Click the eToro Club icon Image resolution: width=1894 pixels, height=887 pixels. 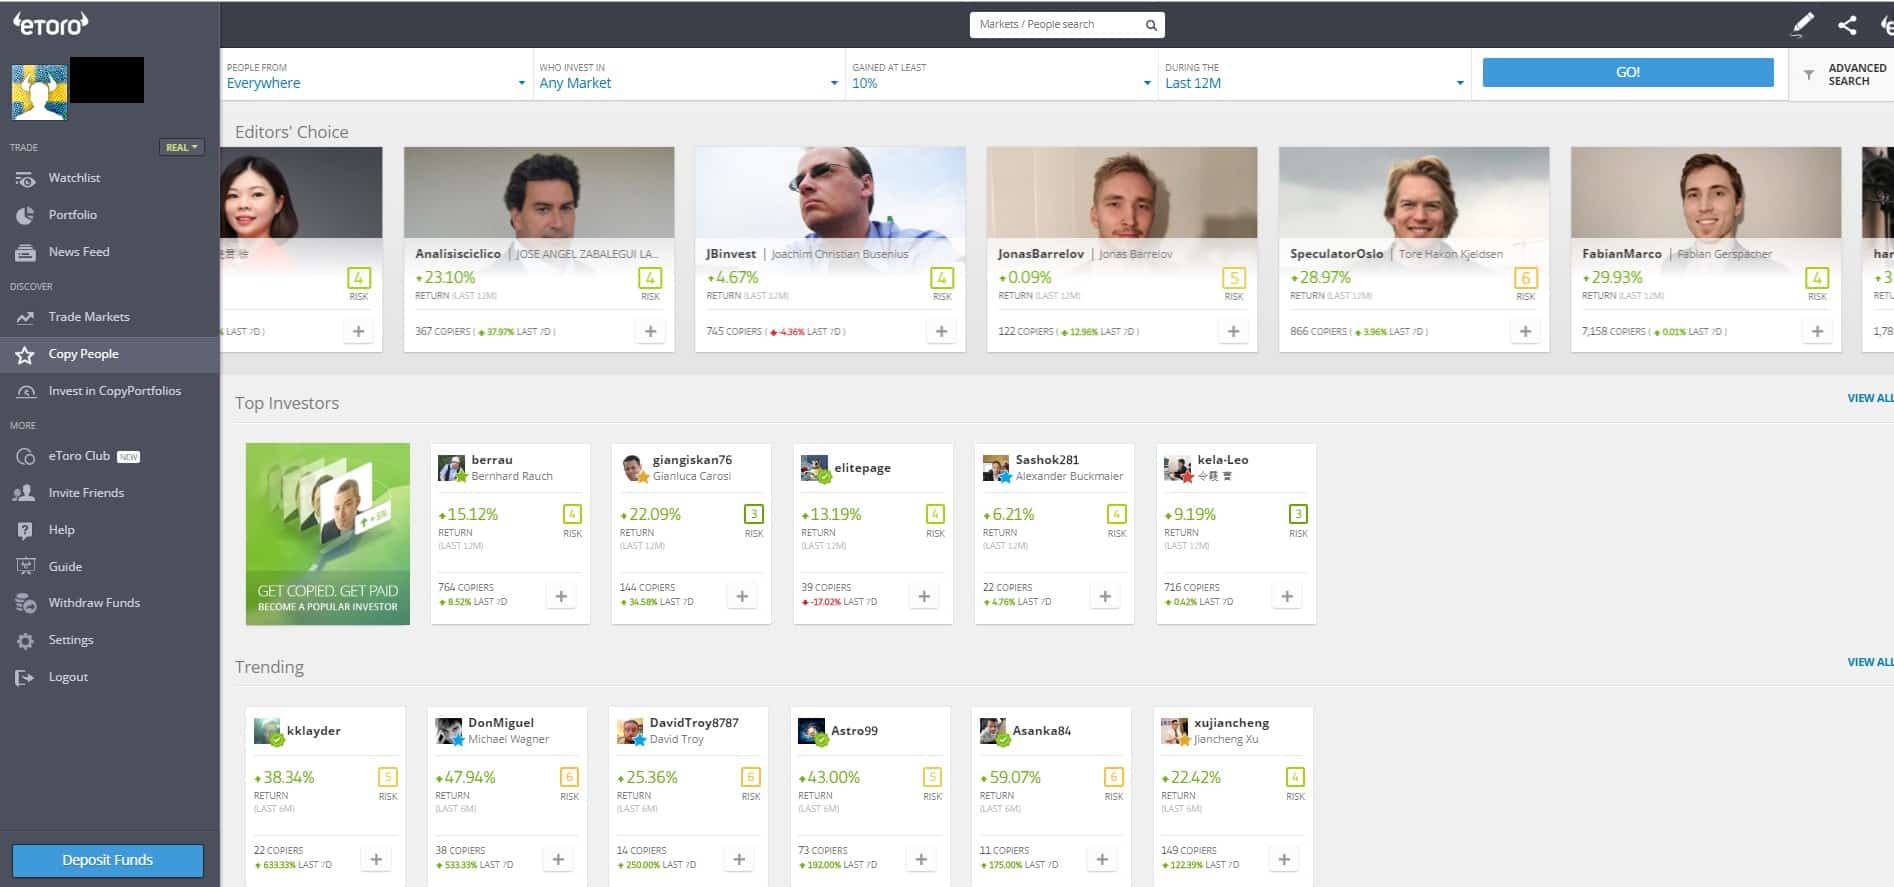point(25,456)
